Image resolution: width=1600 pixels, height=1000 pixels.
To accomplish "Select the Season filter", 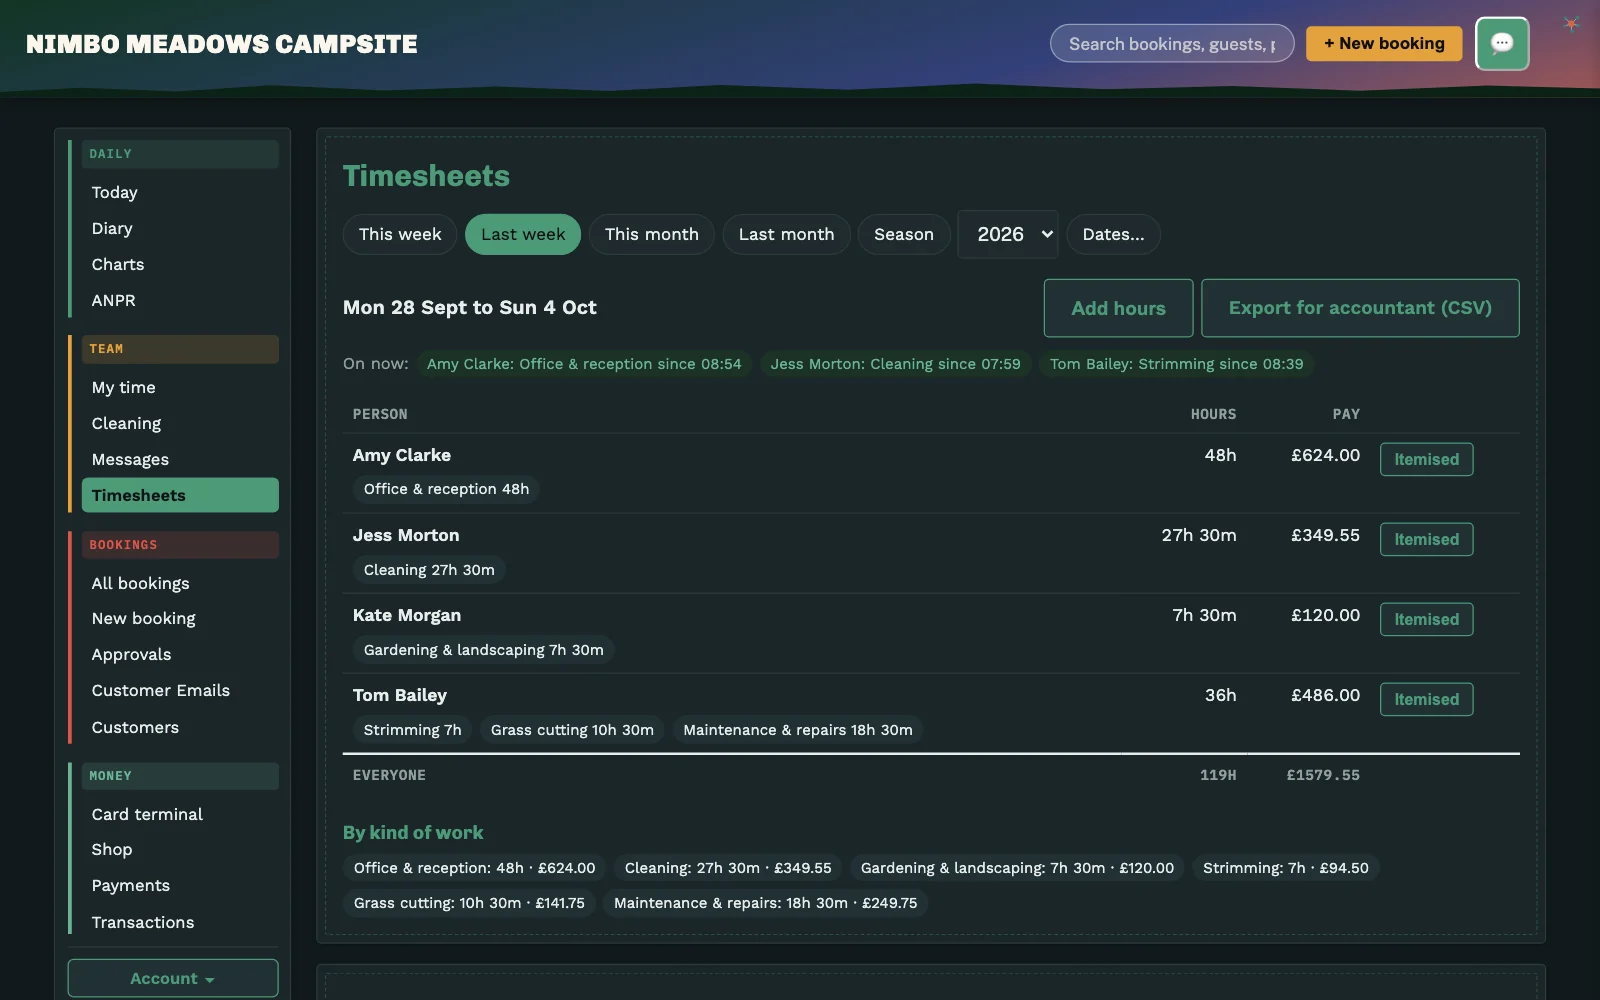I will (904, 234).
